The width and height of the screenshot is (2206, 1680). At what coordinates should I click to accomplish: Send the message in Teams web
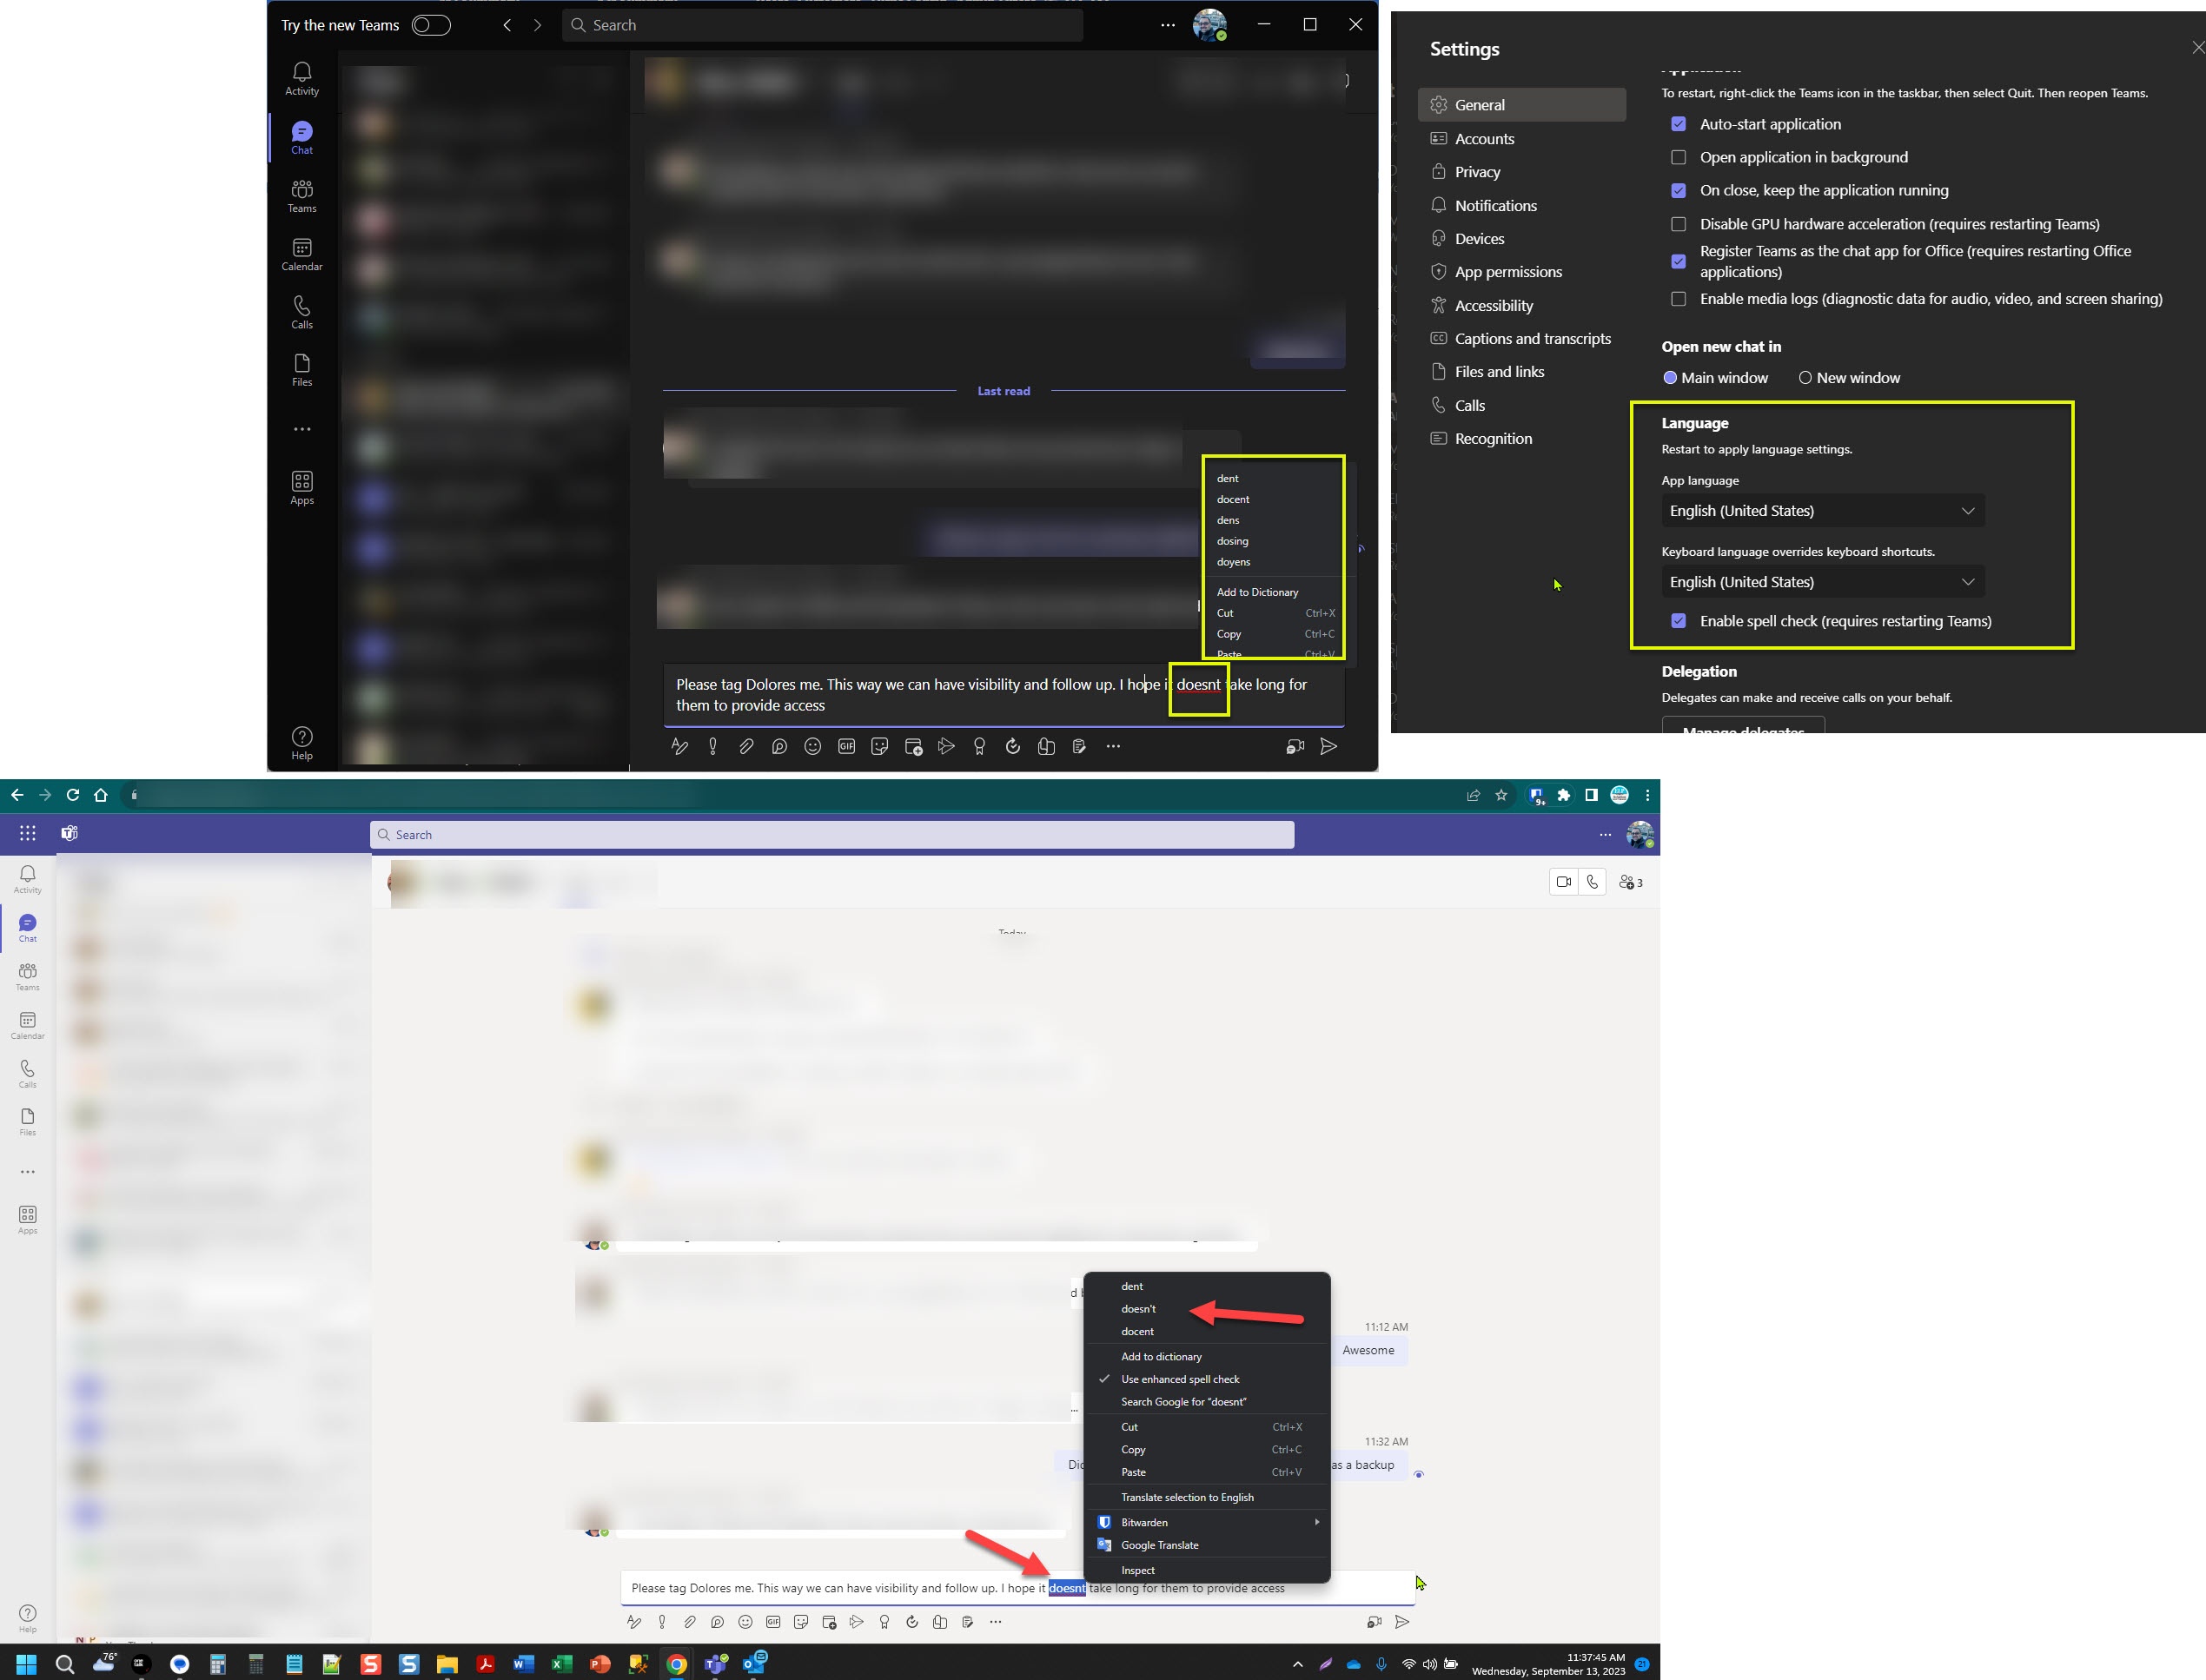pos(1402,1622)
